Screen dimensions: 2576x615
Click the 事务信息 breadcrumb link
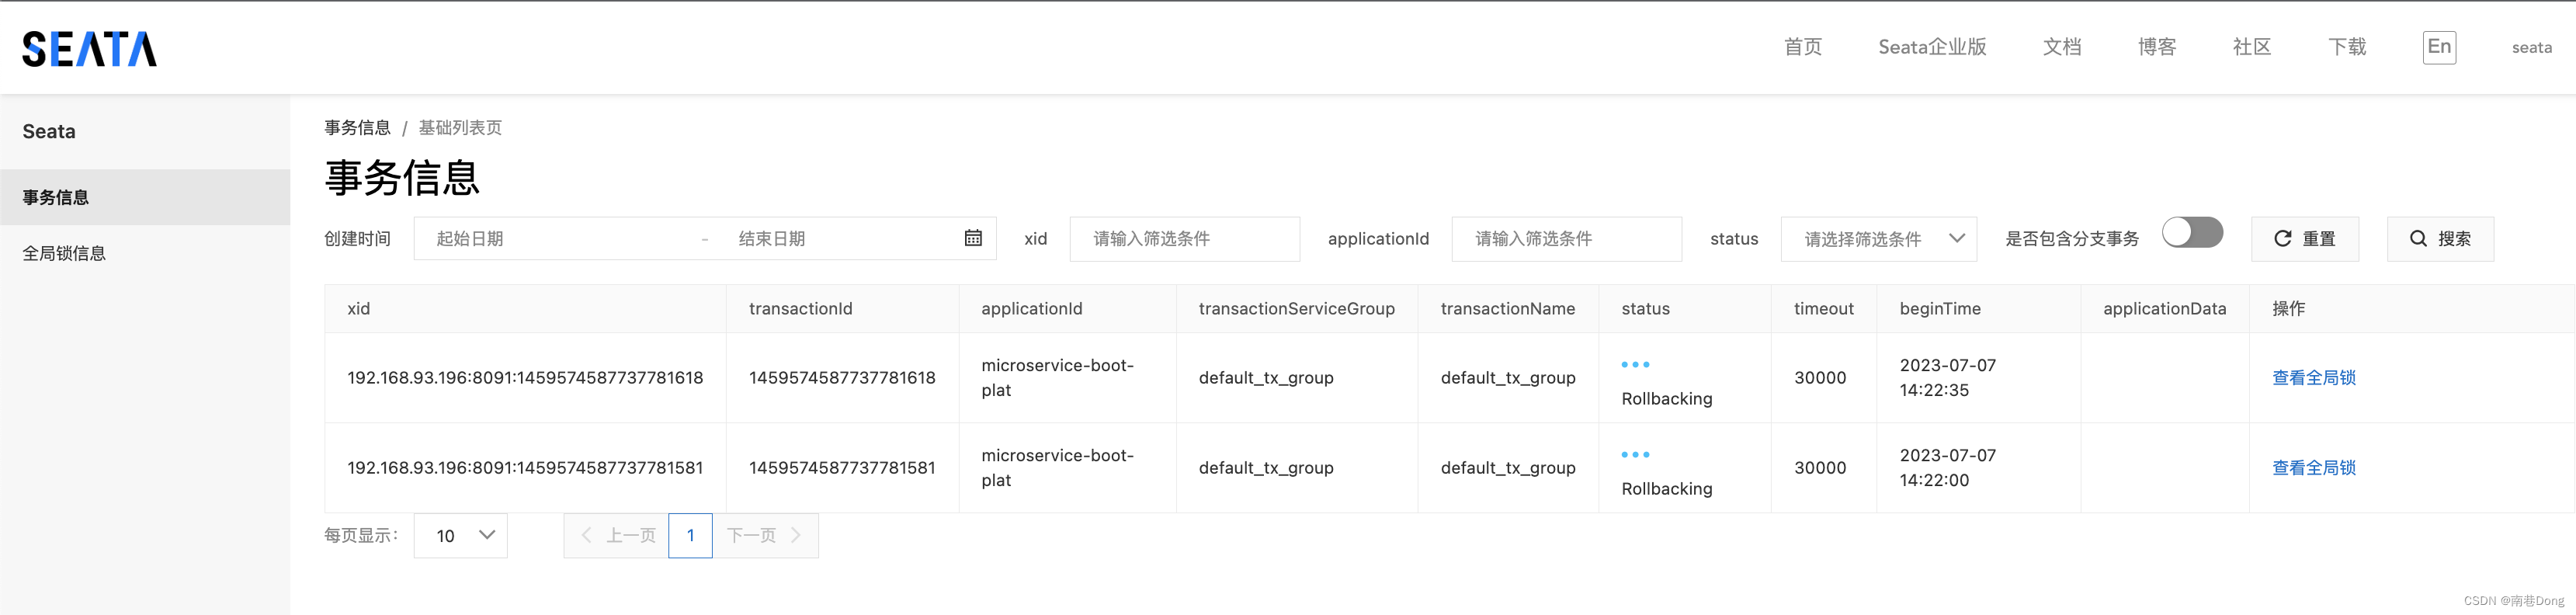(357, 128)
